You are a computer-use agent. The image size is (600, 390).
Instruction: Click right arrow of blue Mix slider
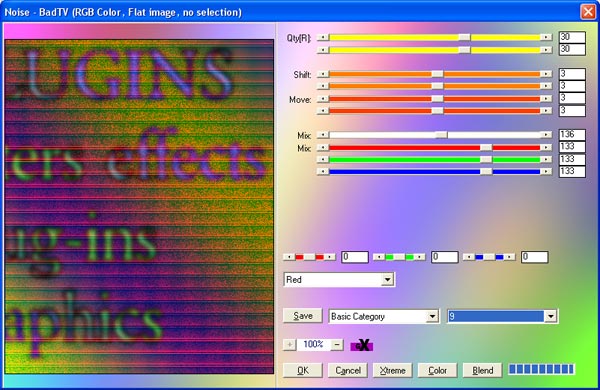546,171
